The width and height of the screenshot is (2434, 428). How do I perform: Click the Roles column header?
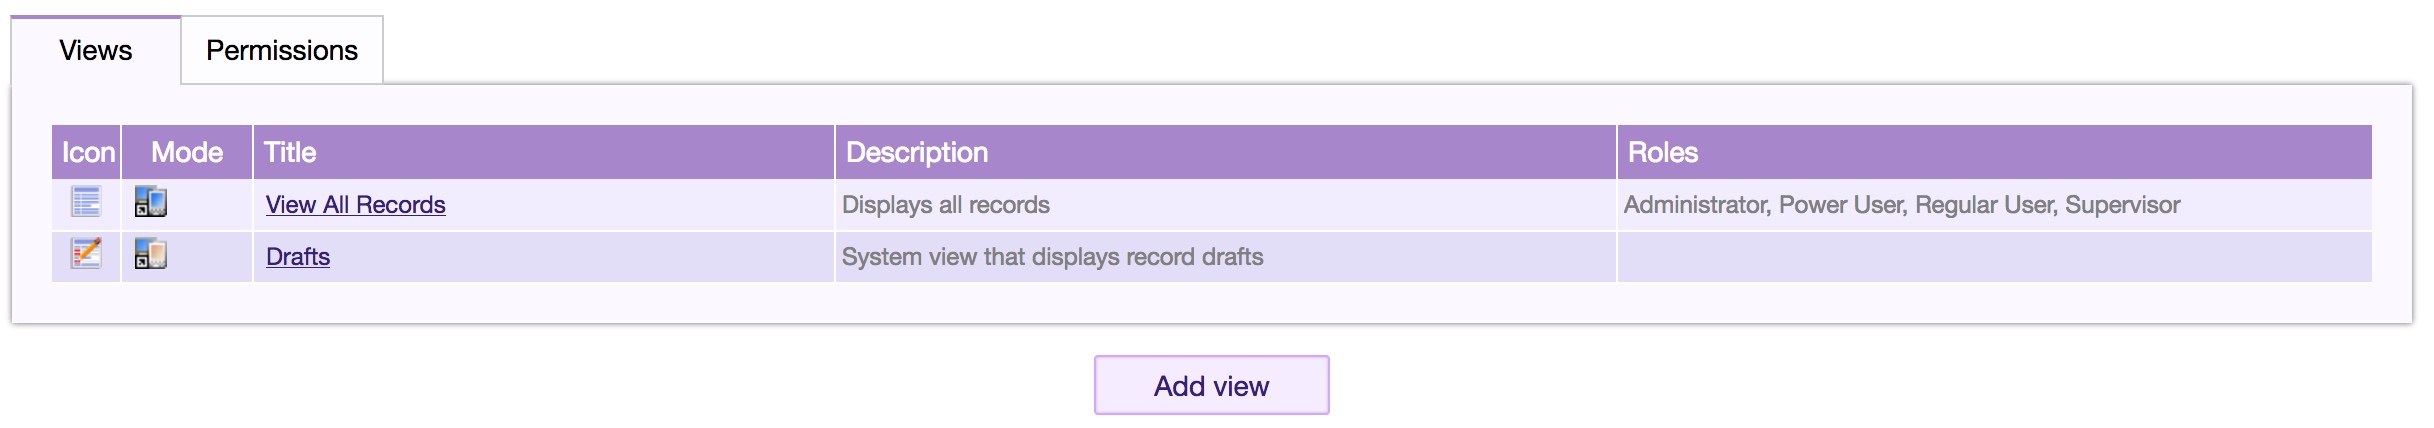(x=1662, y=152)
